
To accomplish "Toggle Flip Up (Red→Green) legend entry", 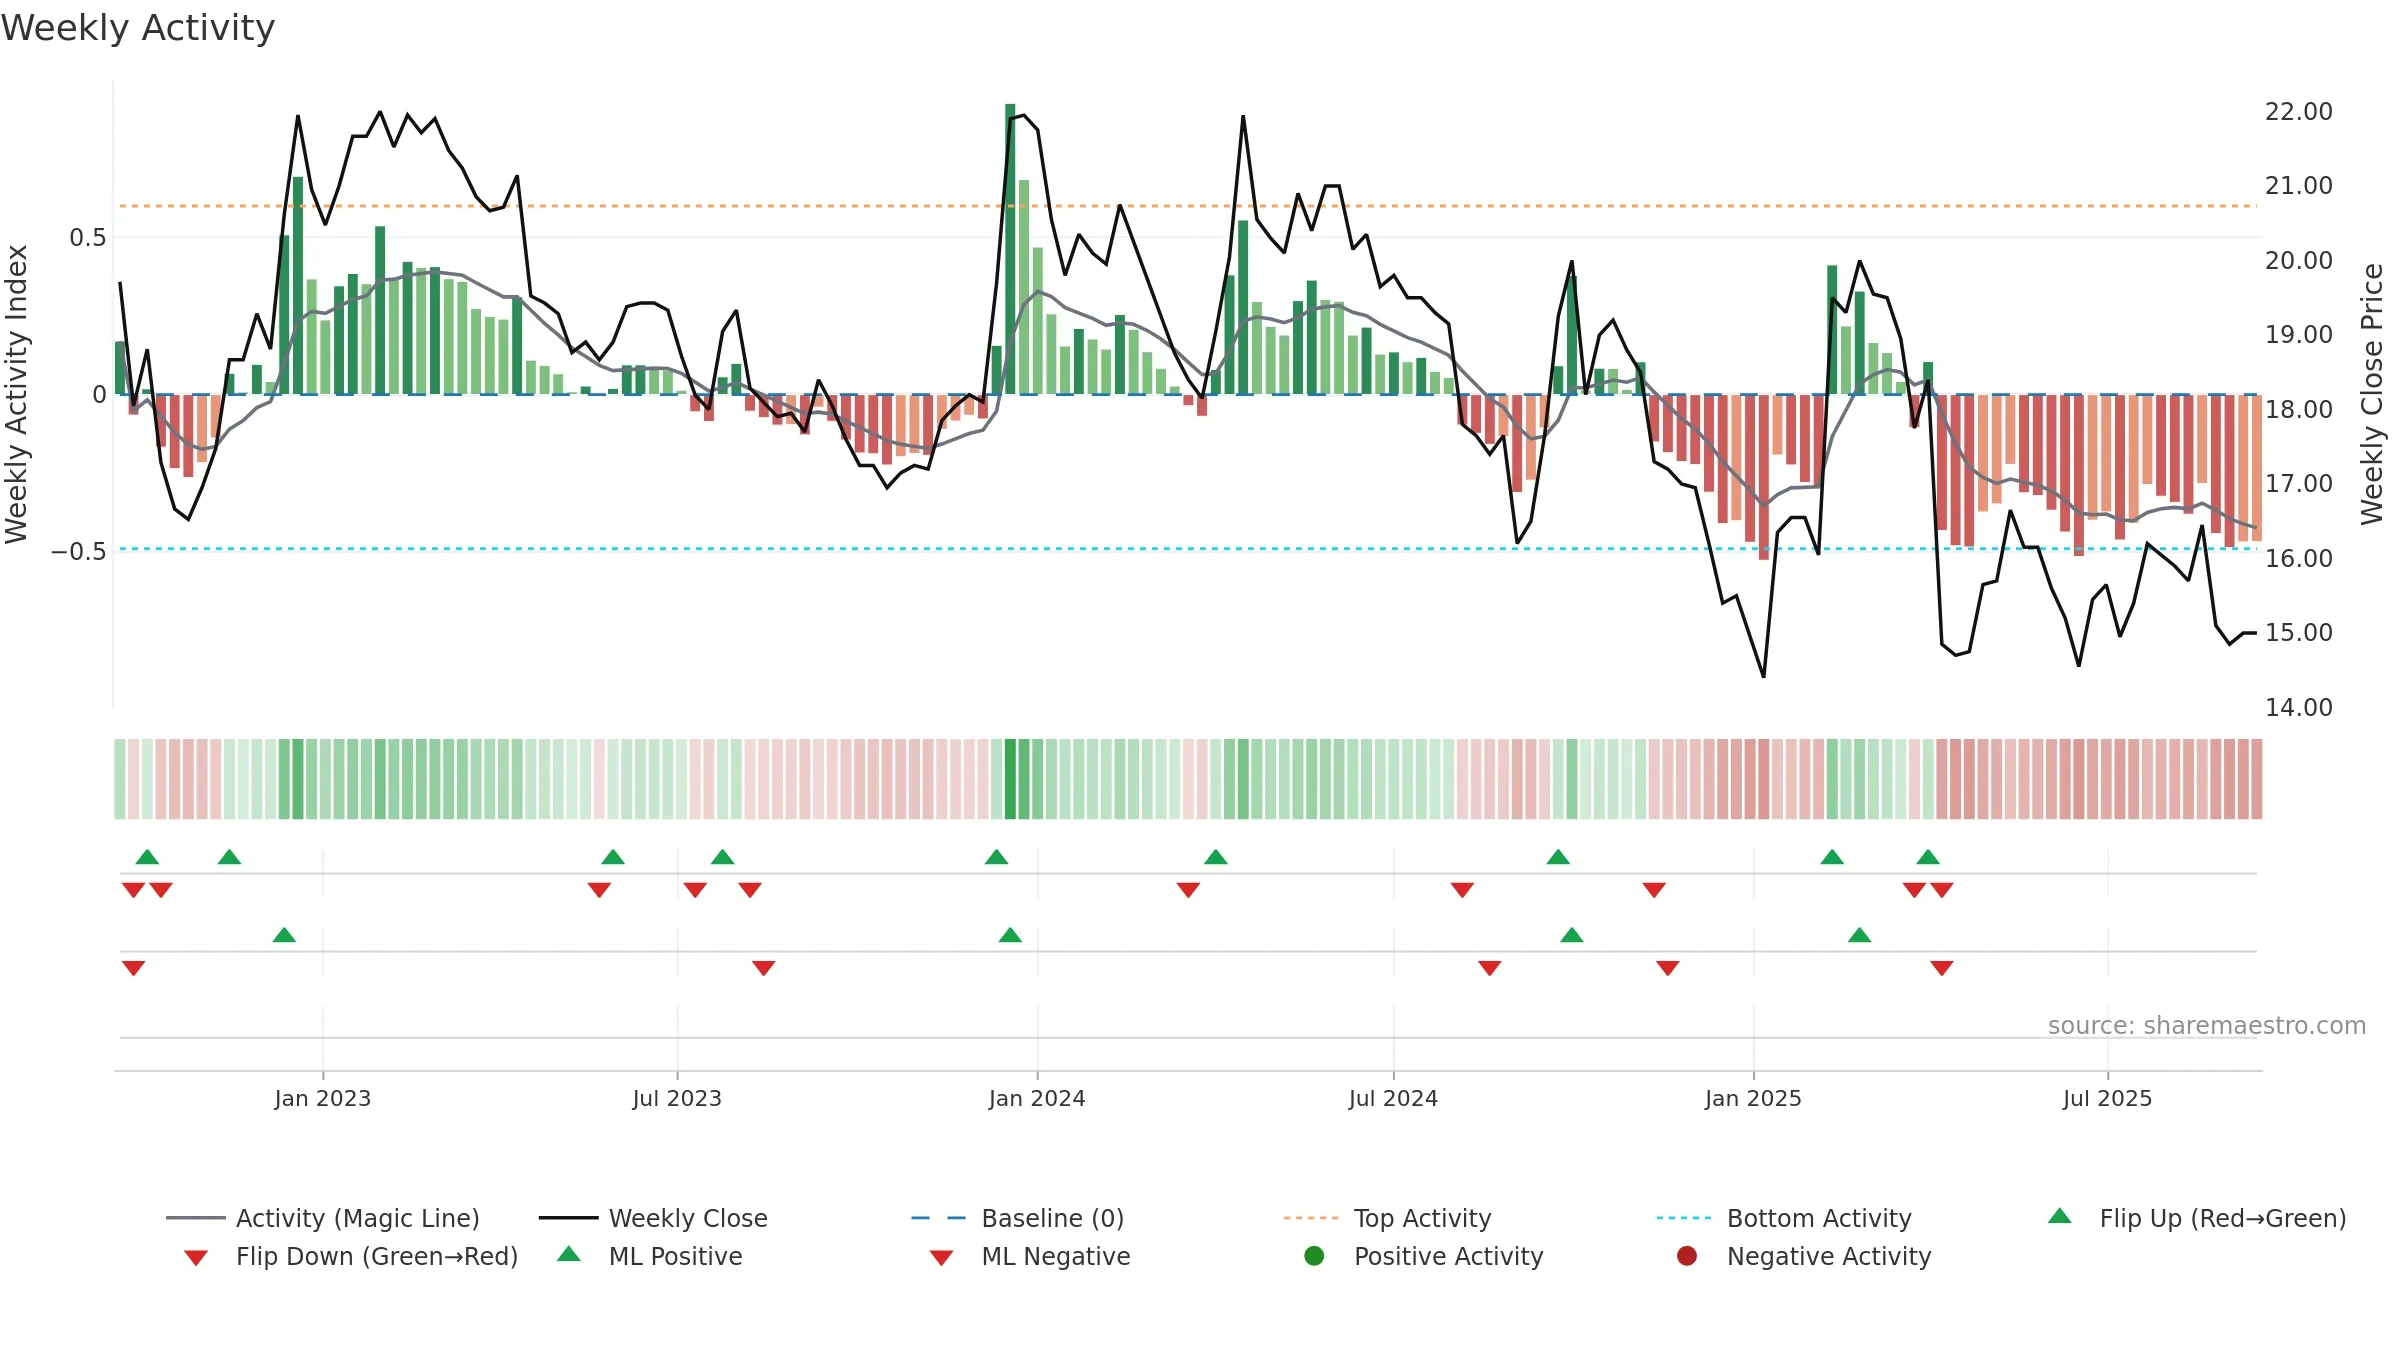I will coord(2197,1218).
